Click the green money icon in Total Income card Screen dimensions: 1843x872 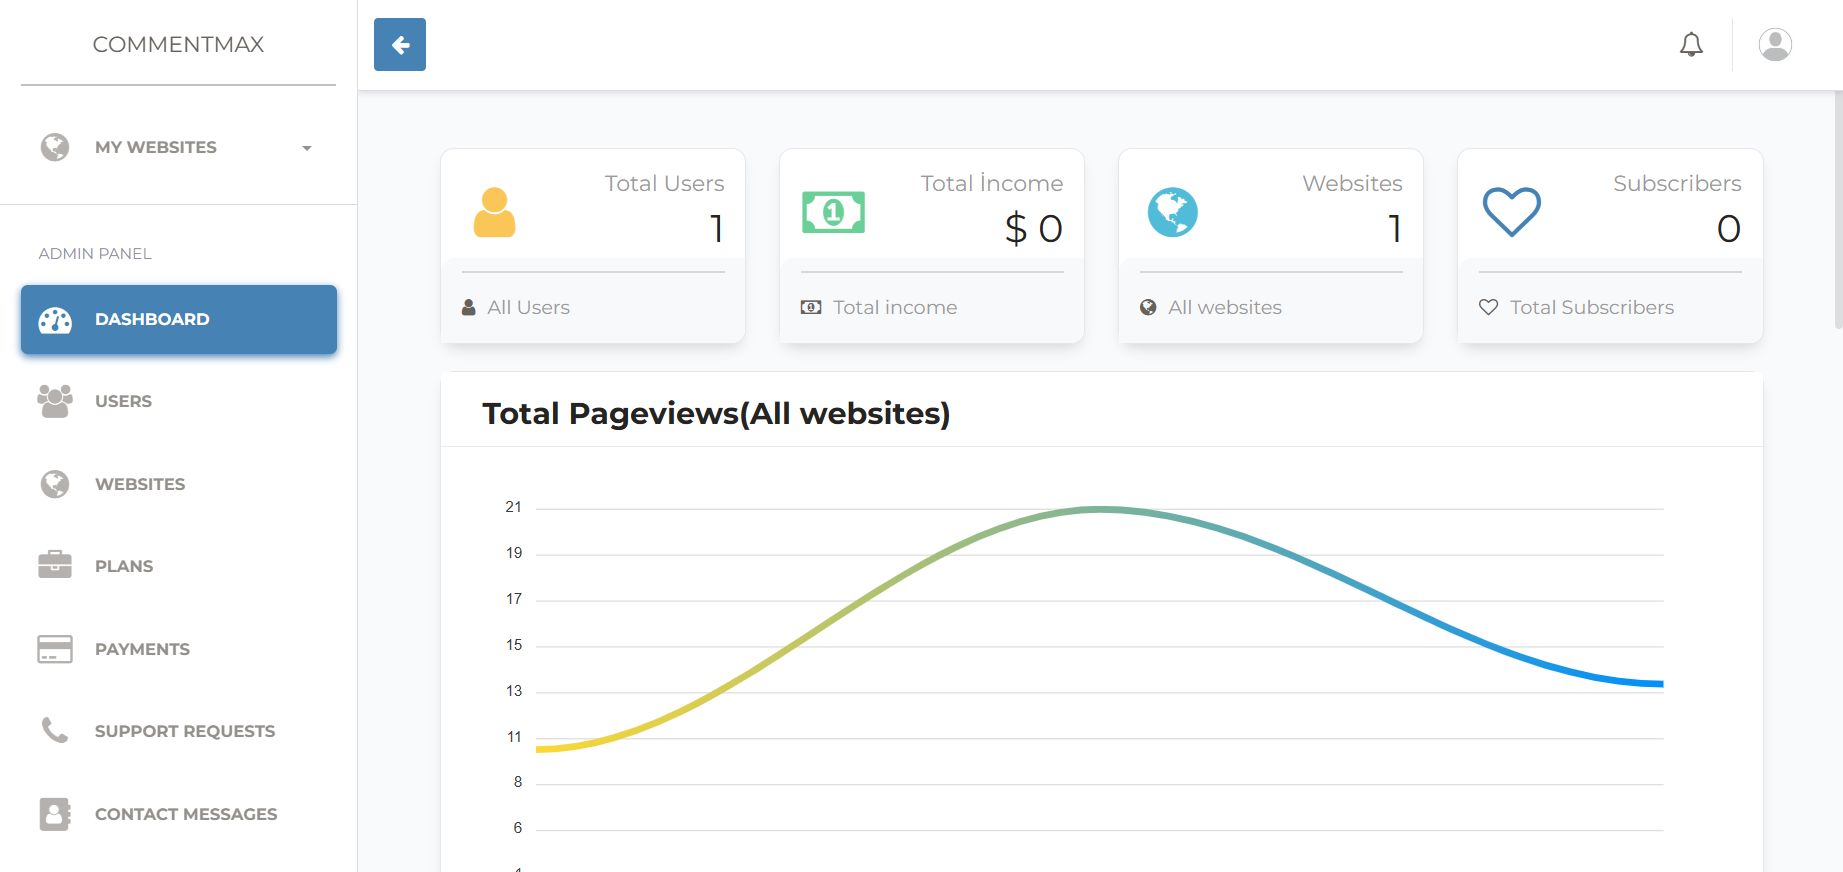pos(833,212)
